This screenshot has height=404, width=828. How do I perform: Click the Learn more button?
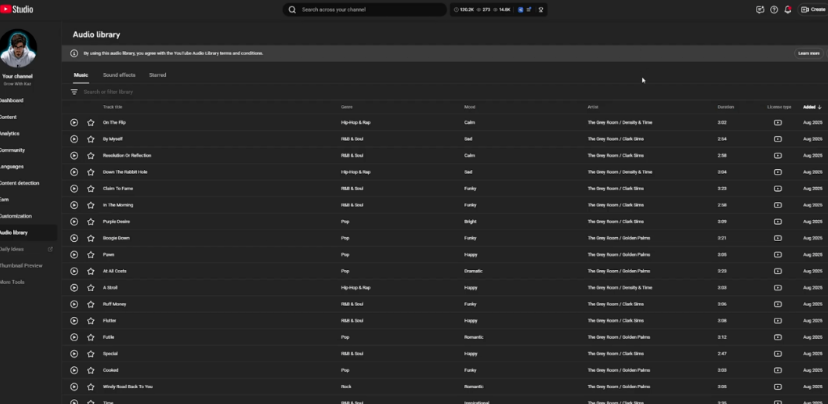pos(807,53)
